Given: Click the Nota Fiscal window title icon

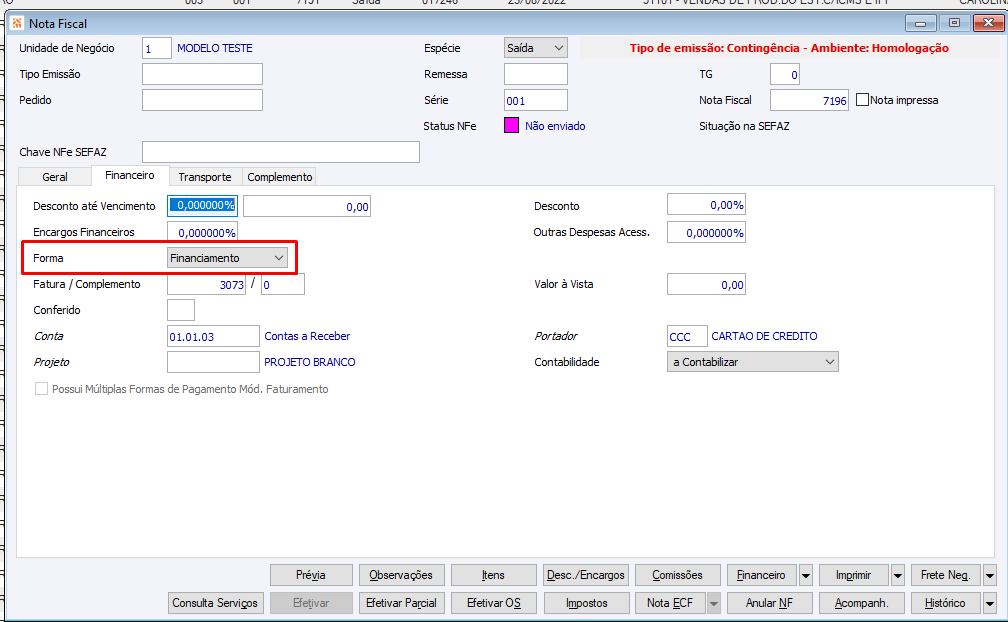Looking at the screenshot, I should click(x=17, y=23).
